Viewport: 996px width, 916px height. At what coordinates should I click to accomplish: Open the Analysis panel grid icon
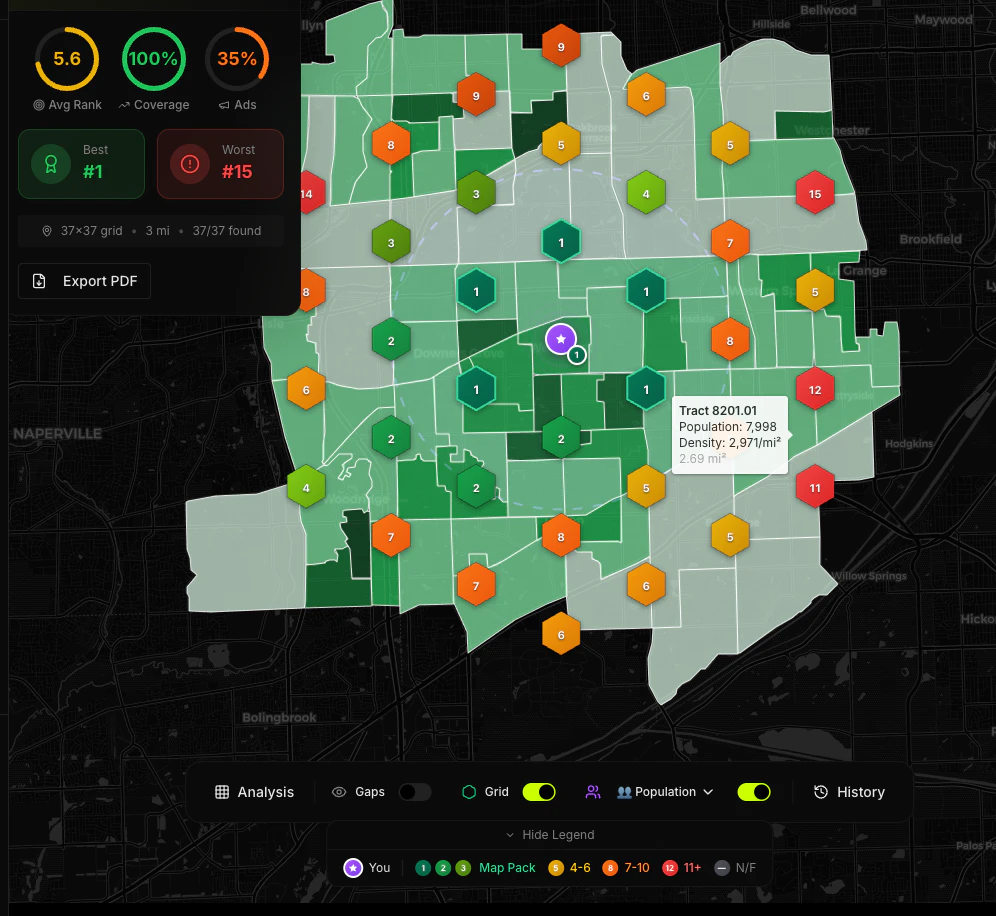[x=222, y=792]
